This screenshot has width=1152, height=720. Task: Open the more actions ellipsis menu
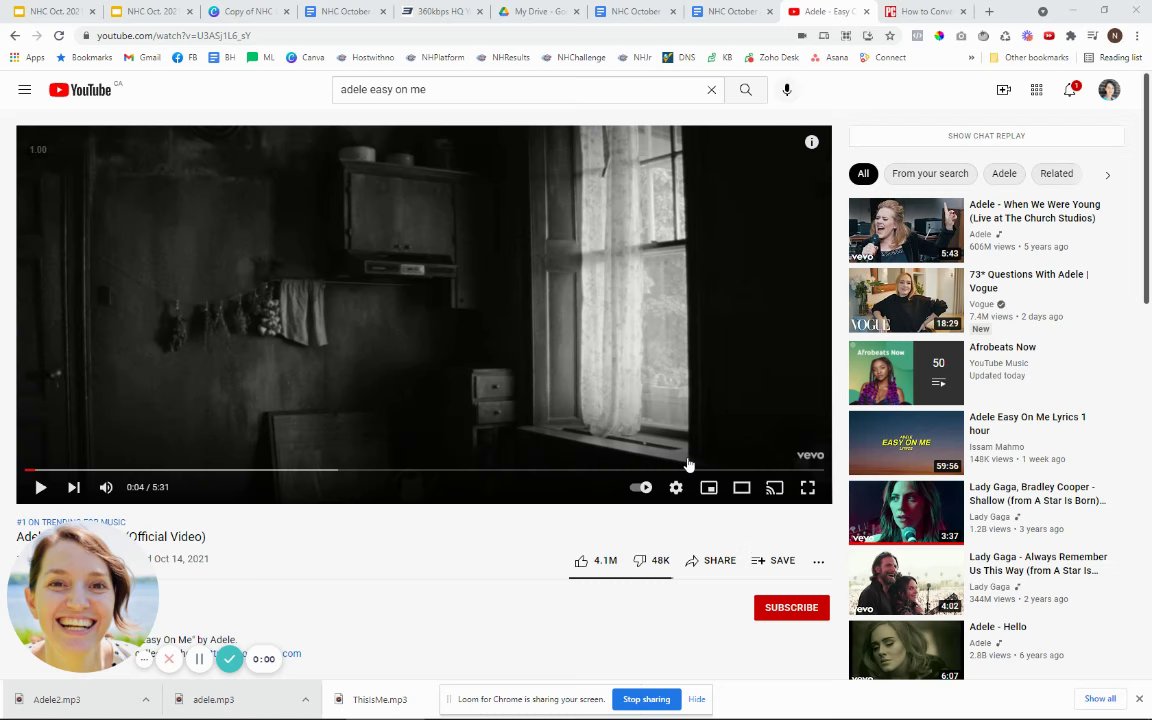pyautogui.click(x=818, y=561)
